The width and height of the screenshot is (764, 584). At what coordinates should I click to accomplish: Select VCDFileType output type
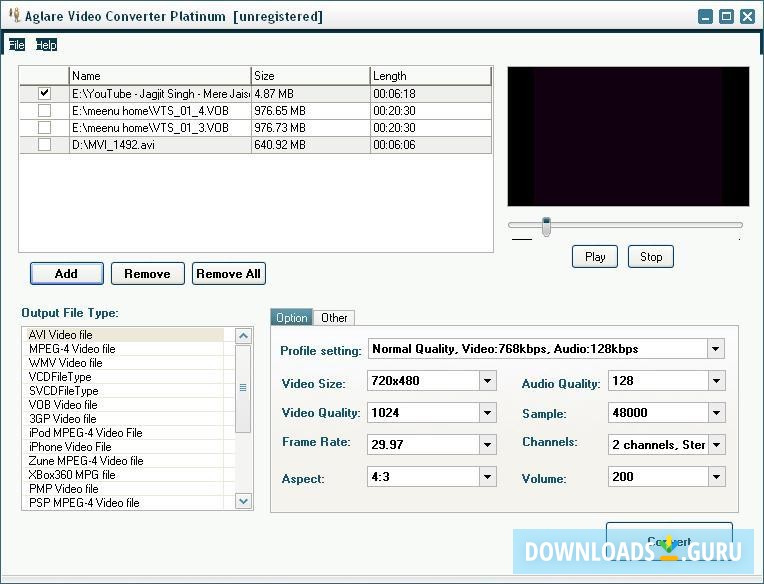click(x=126, y=377)
